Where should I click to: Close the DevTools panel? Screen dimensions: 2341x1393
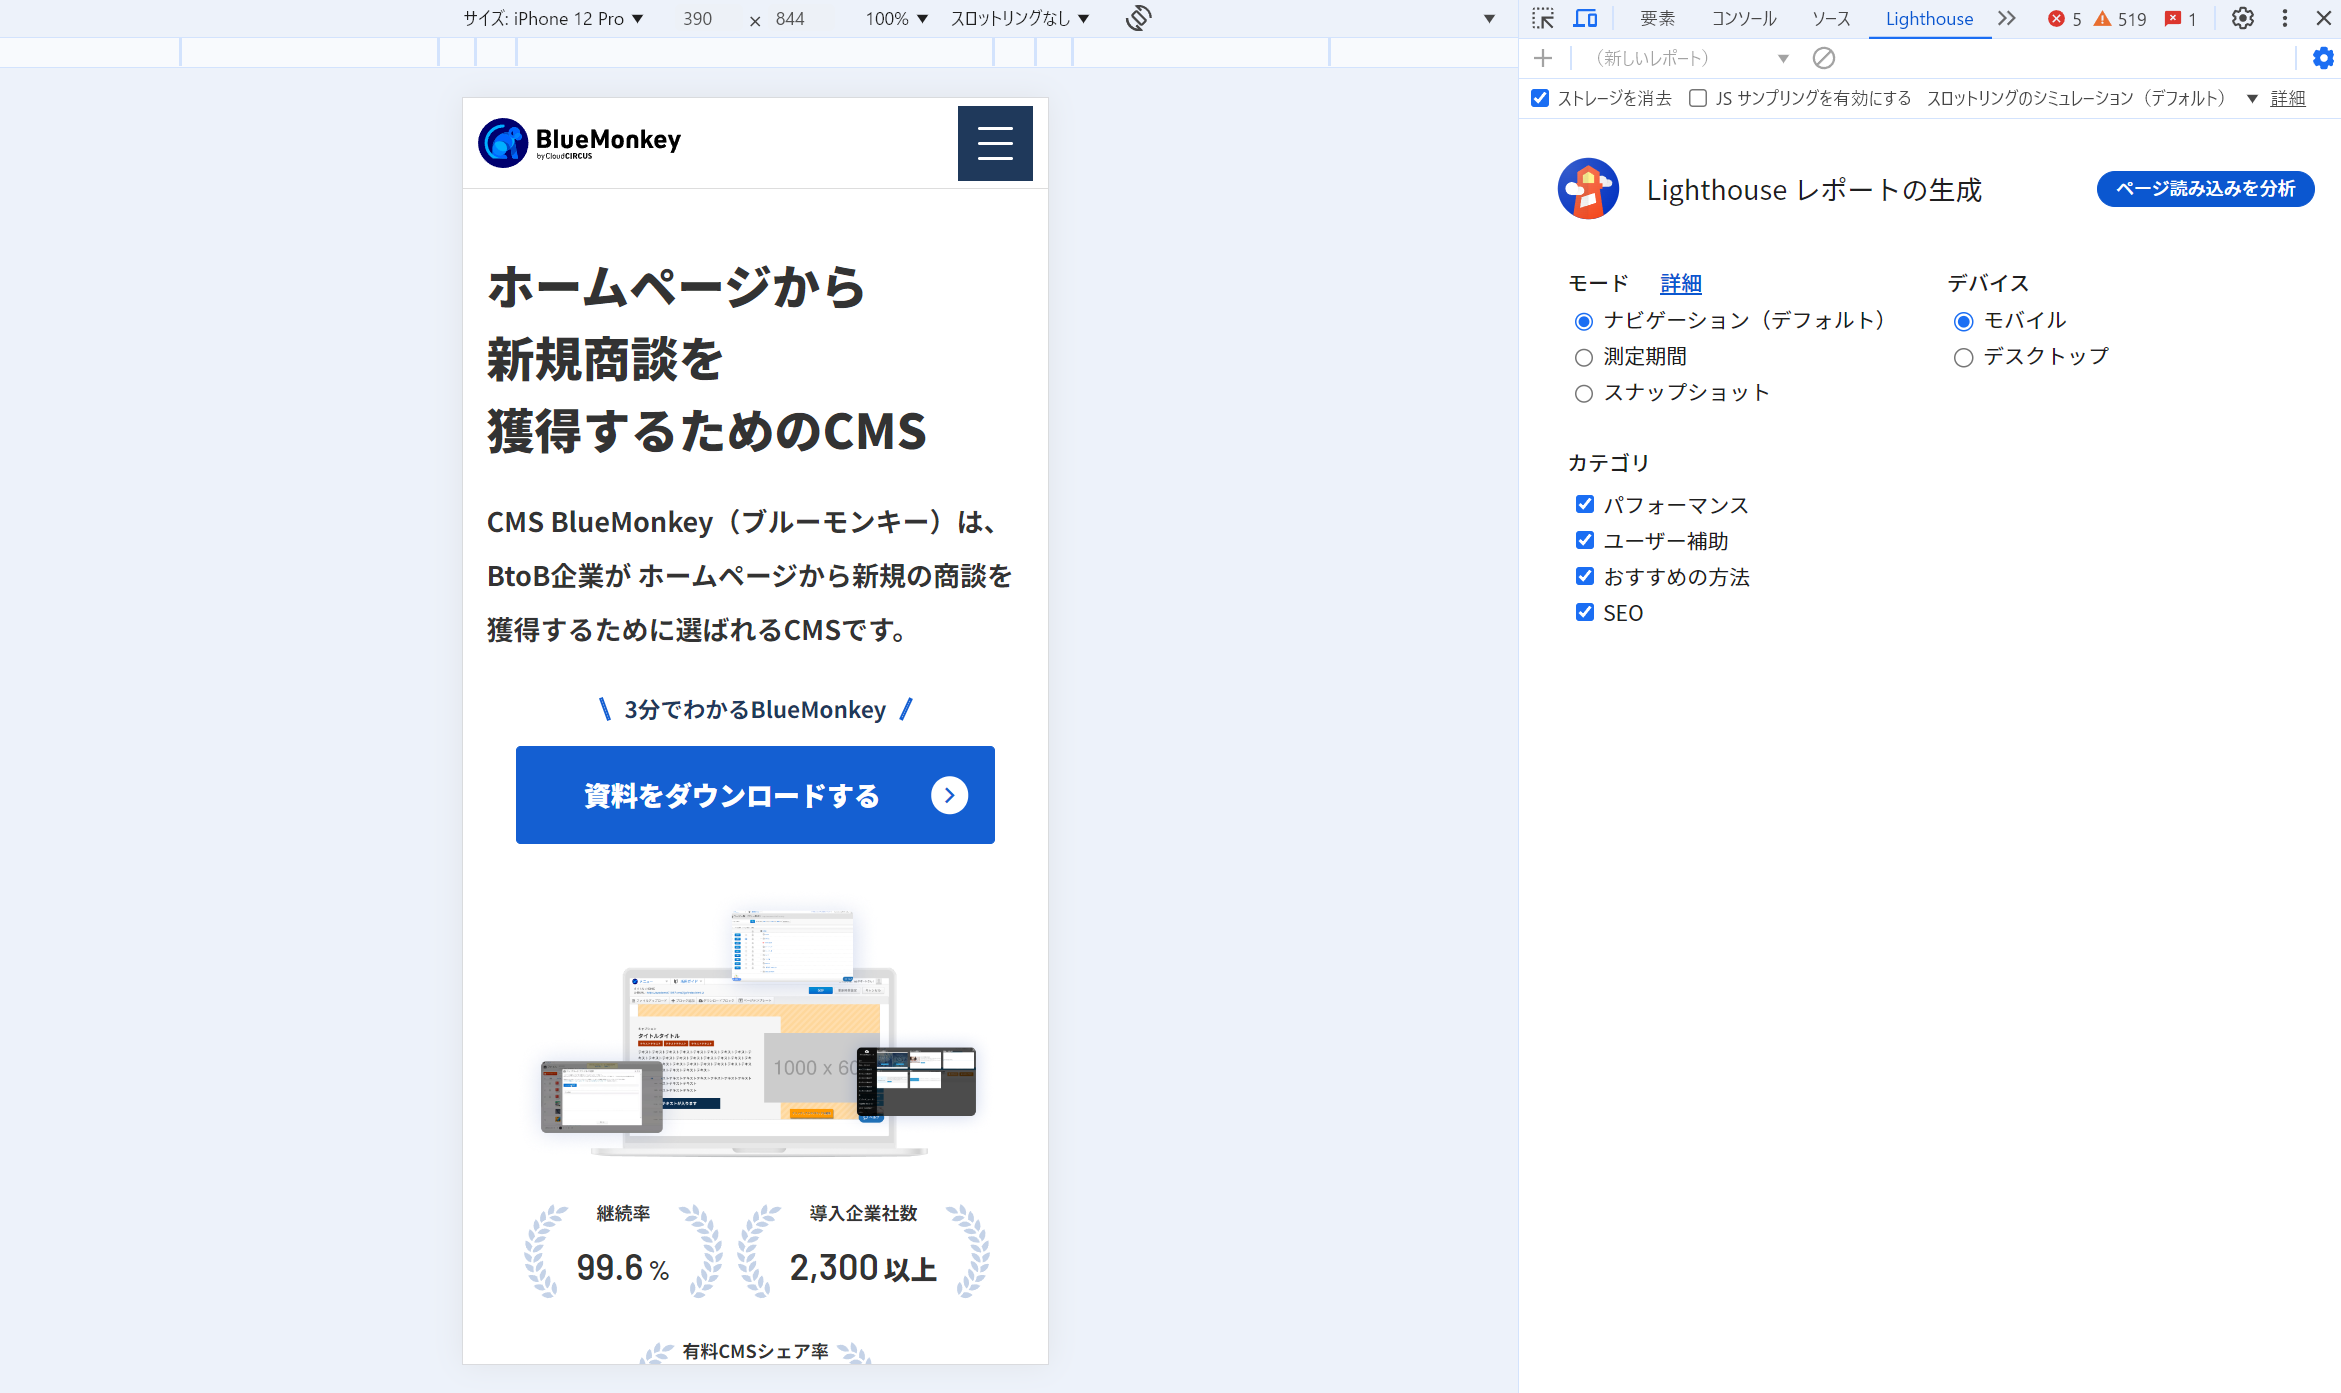click(x=2324, y=18)
